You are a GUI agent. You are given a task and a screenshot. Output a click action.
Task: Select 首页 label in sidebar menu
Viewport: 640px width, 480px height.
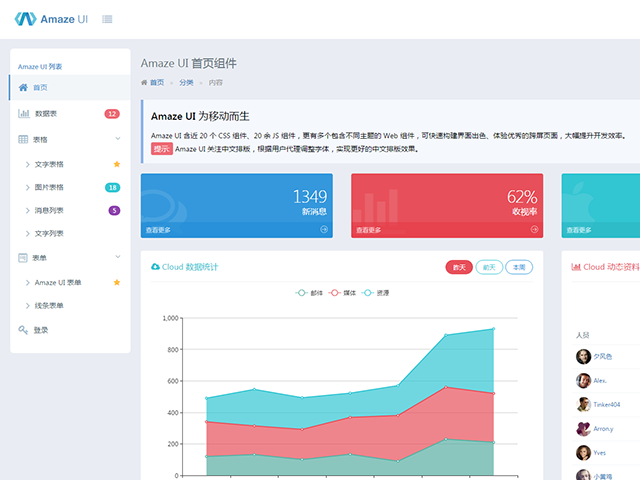(x=40, y=87)
